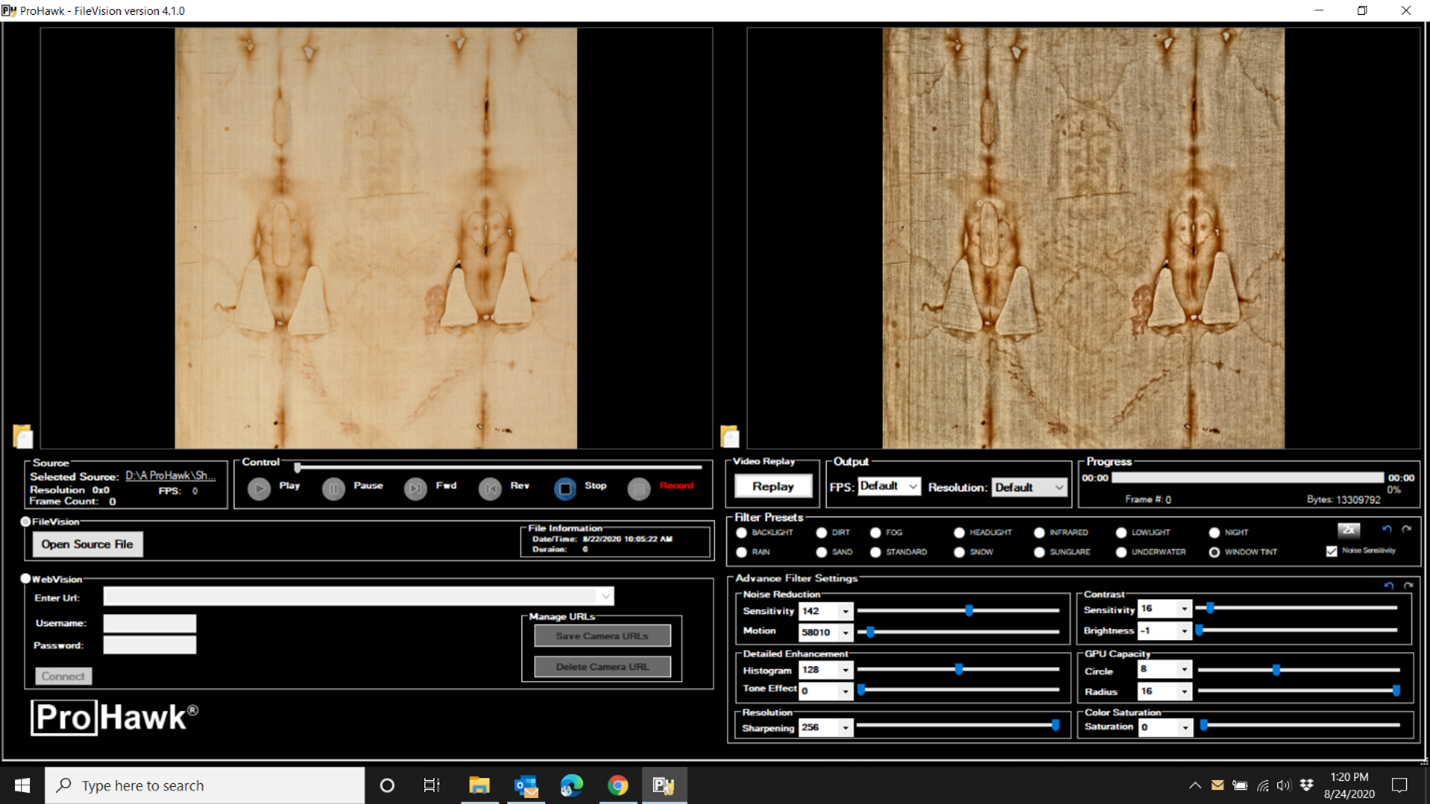Step forward with the Fwd icon
The image size is (1430, 804).
(x=415, y=489)
